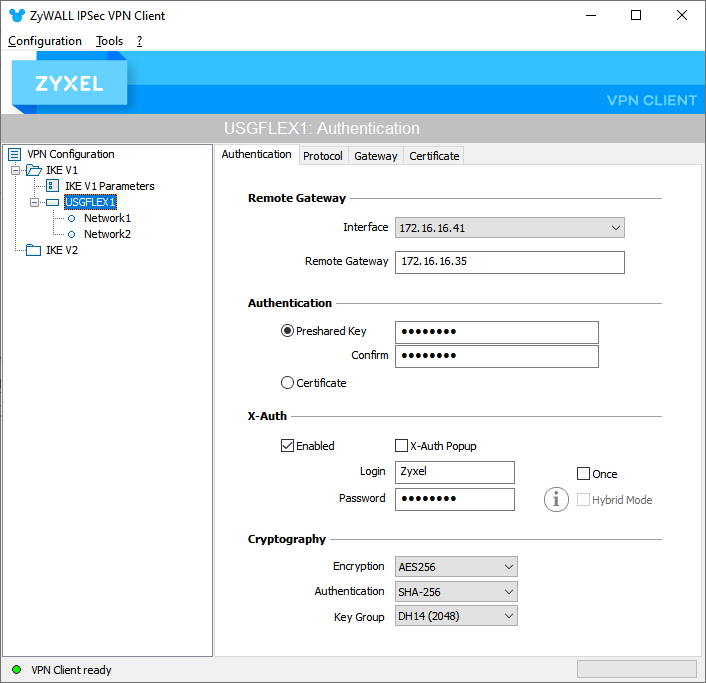Open the Configuration menu

[45, 41]
